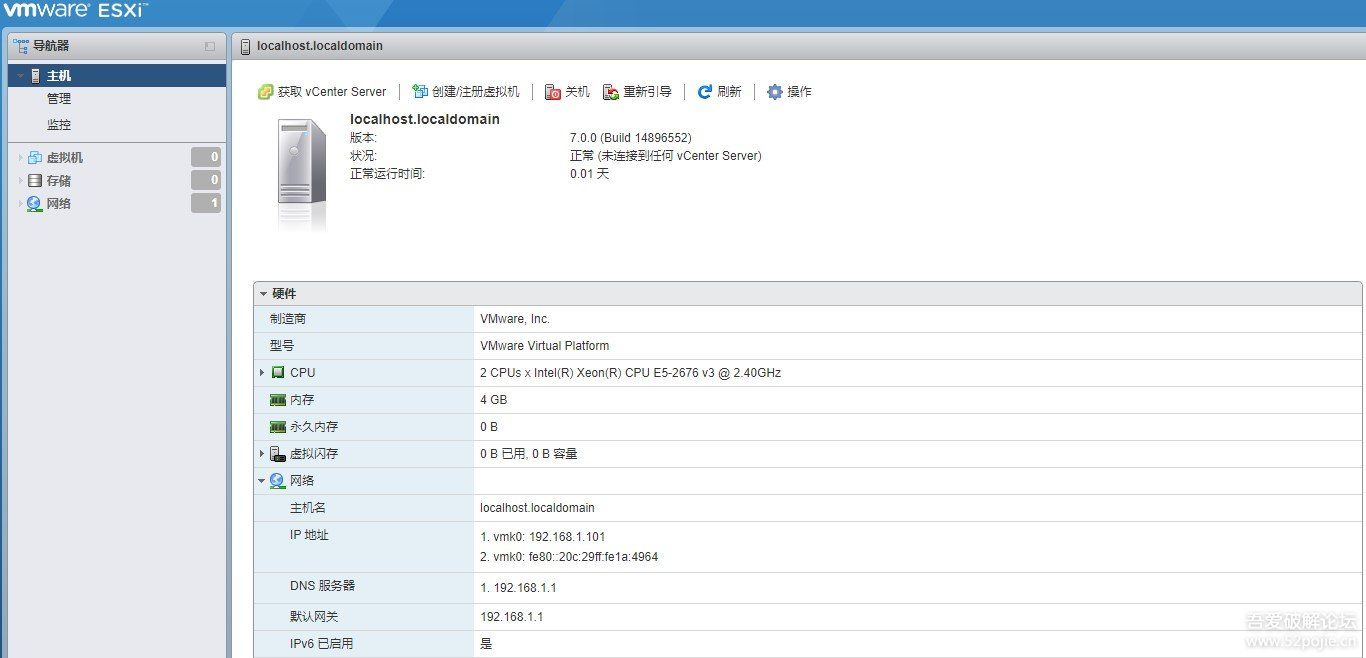1366x658 pixels.
Task: Click the navigator panel icon beside 导航器
Action: pos(21,46)
